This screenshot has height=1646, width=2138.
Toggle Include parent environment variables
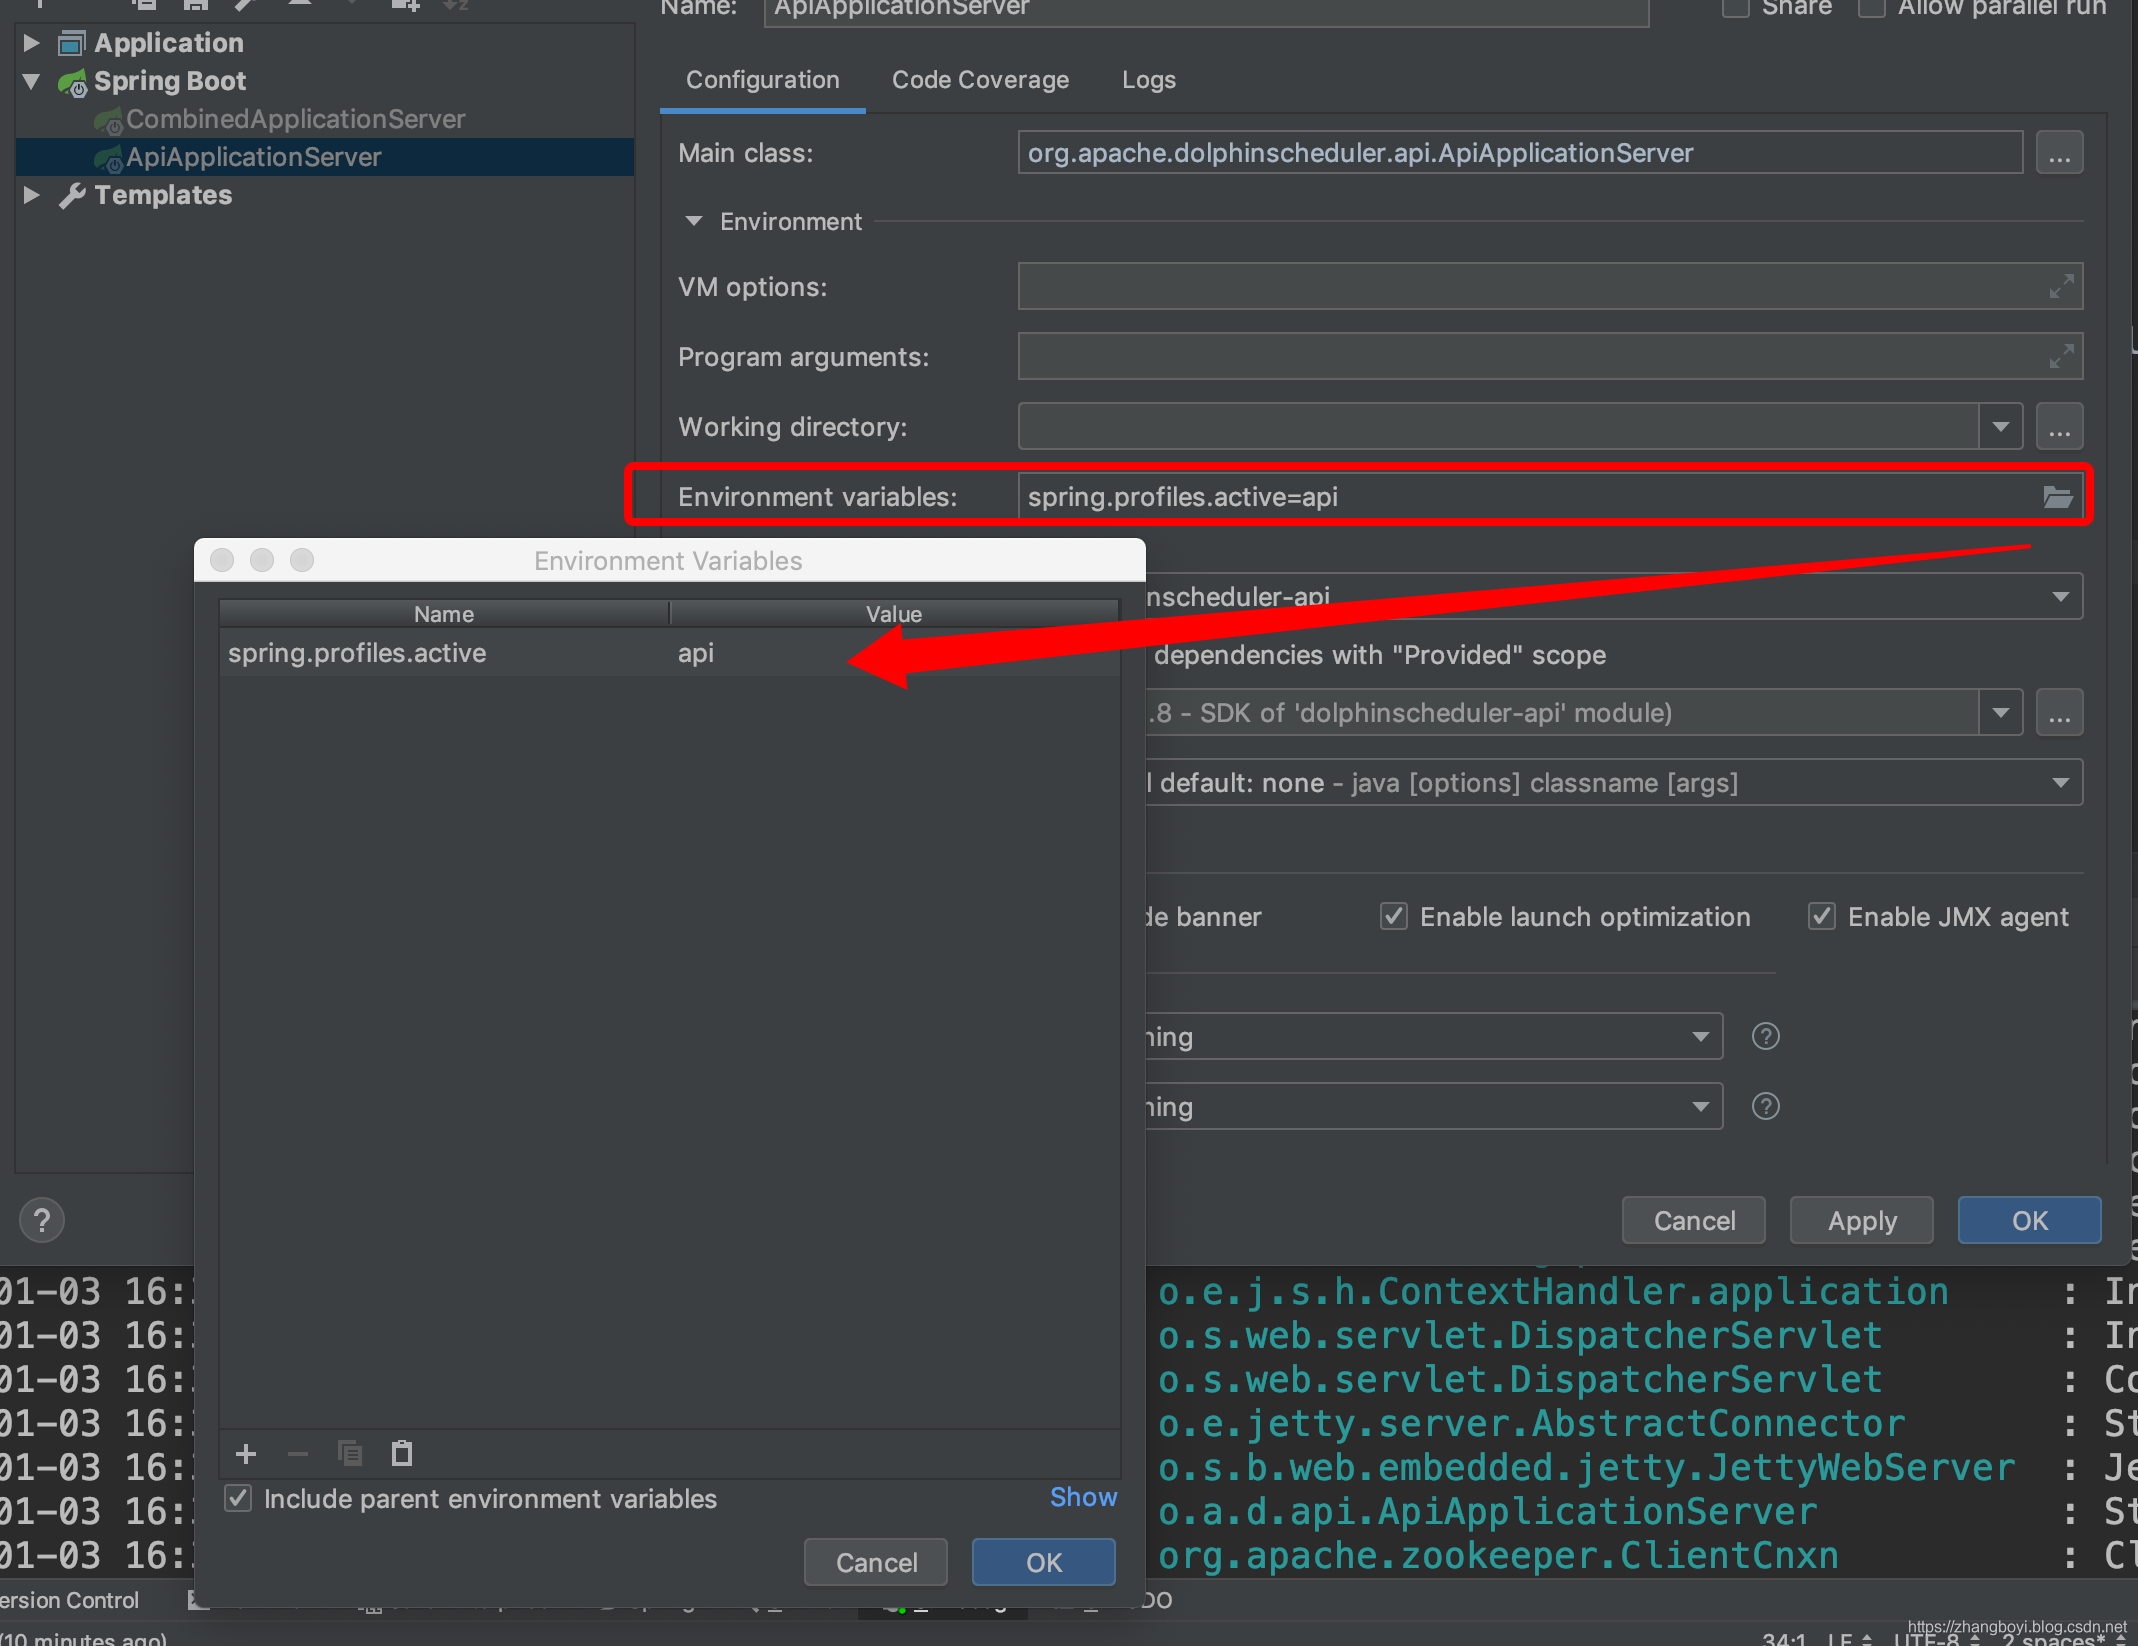[238, 1498]
